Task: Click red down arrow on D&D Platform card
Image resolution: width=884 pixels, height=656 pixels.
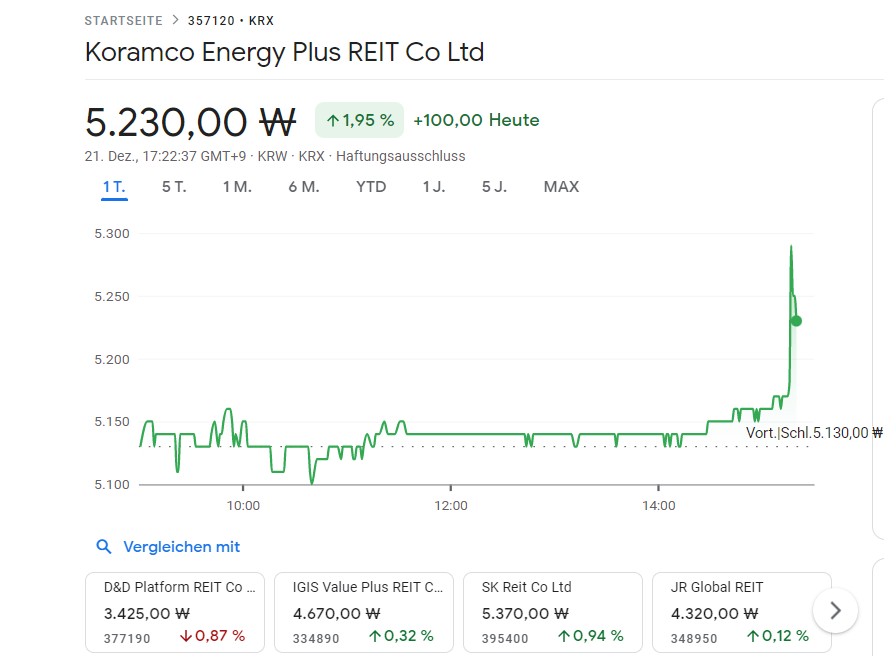Action: tap(186, 636)
